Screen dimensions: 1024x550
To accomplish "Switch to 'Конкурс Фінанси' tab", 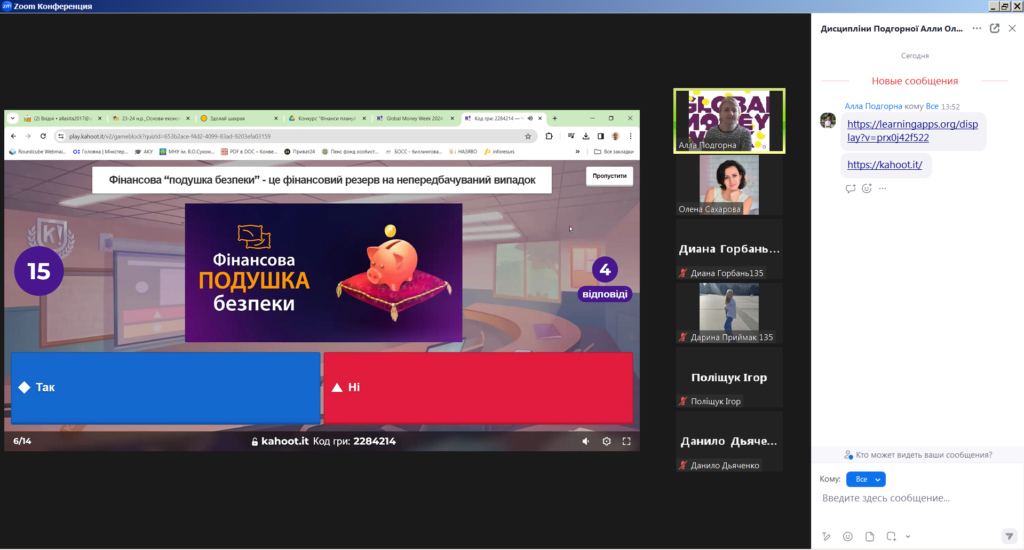I will click(327, 118).
